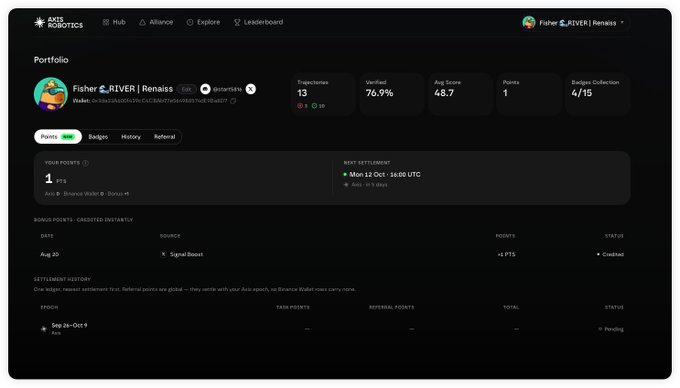The width and height of the screenshot is (680, 388).
Task: Expand the user account dropdown arrow
Action: (622, 22)
